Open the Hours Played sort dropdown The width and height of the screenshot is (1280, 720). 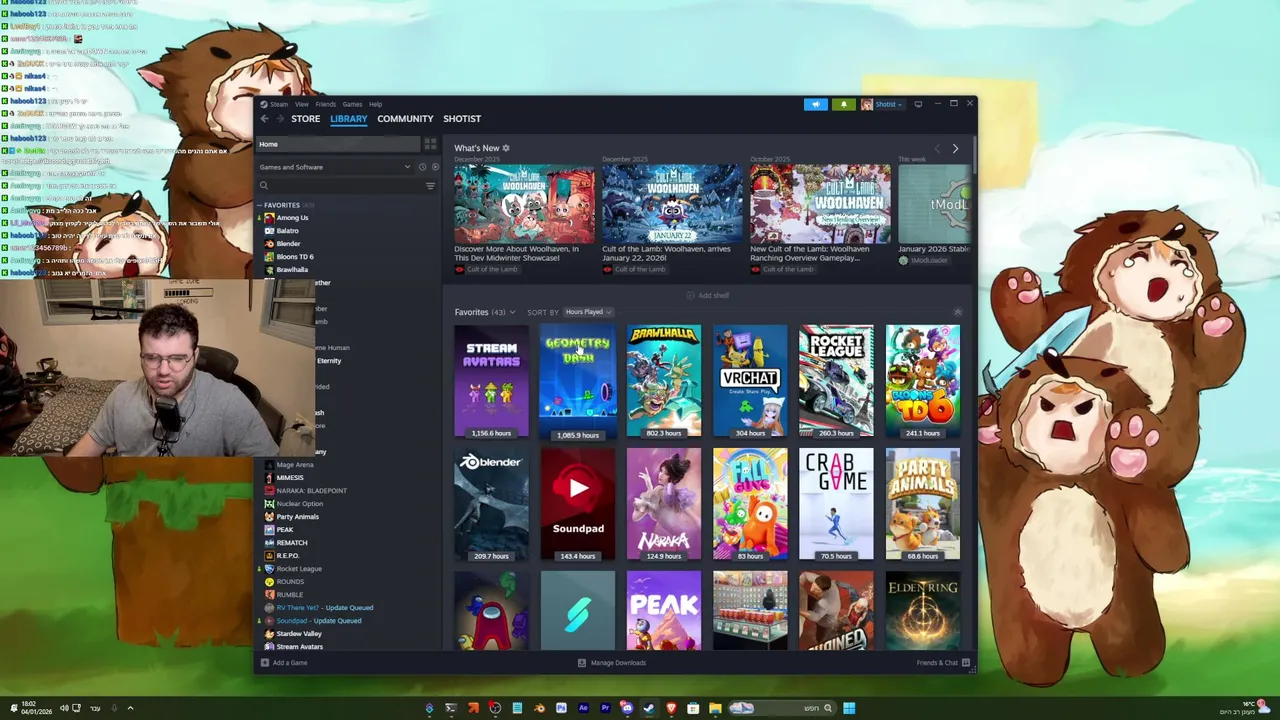pyautogui.click(x=588, y=312)
